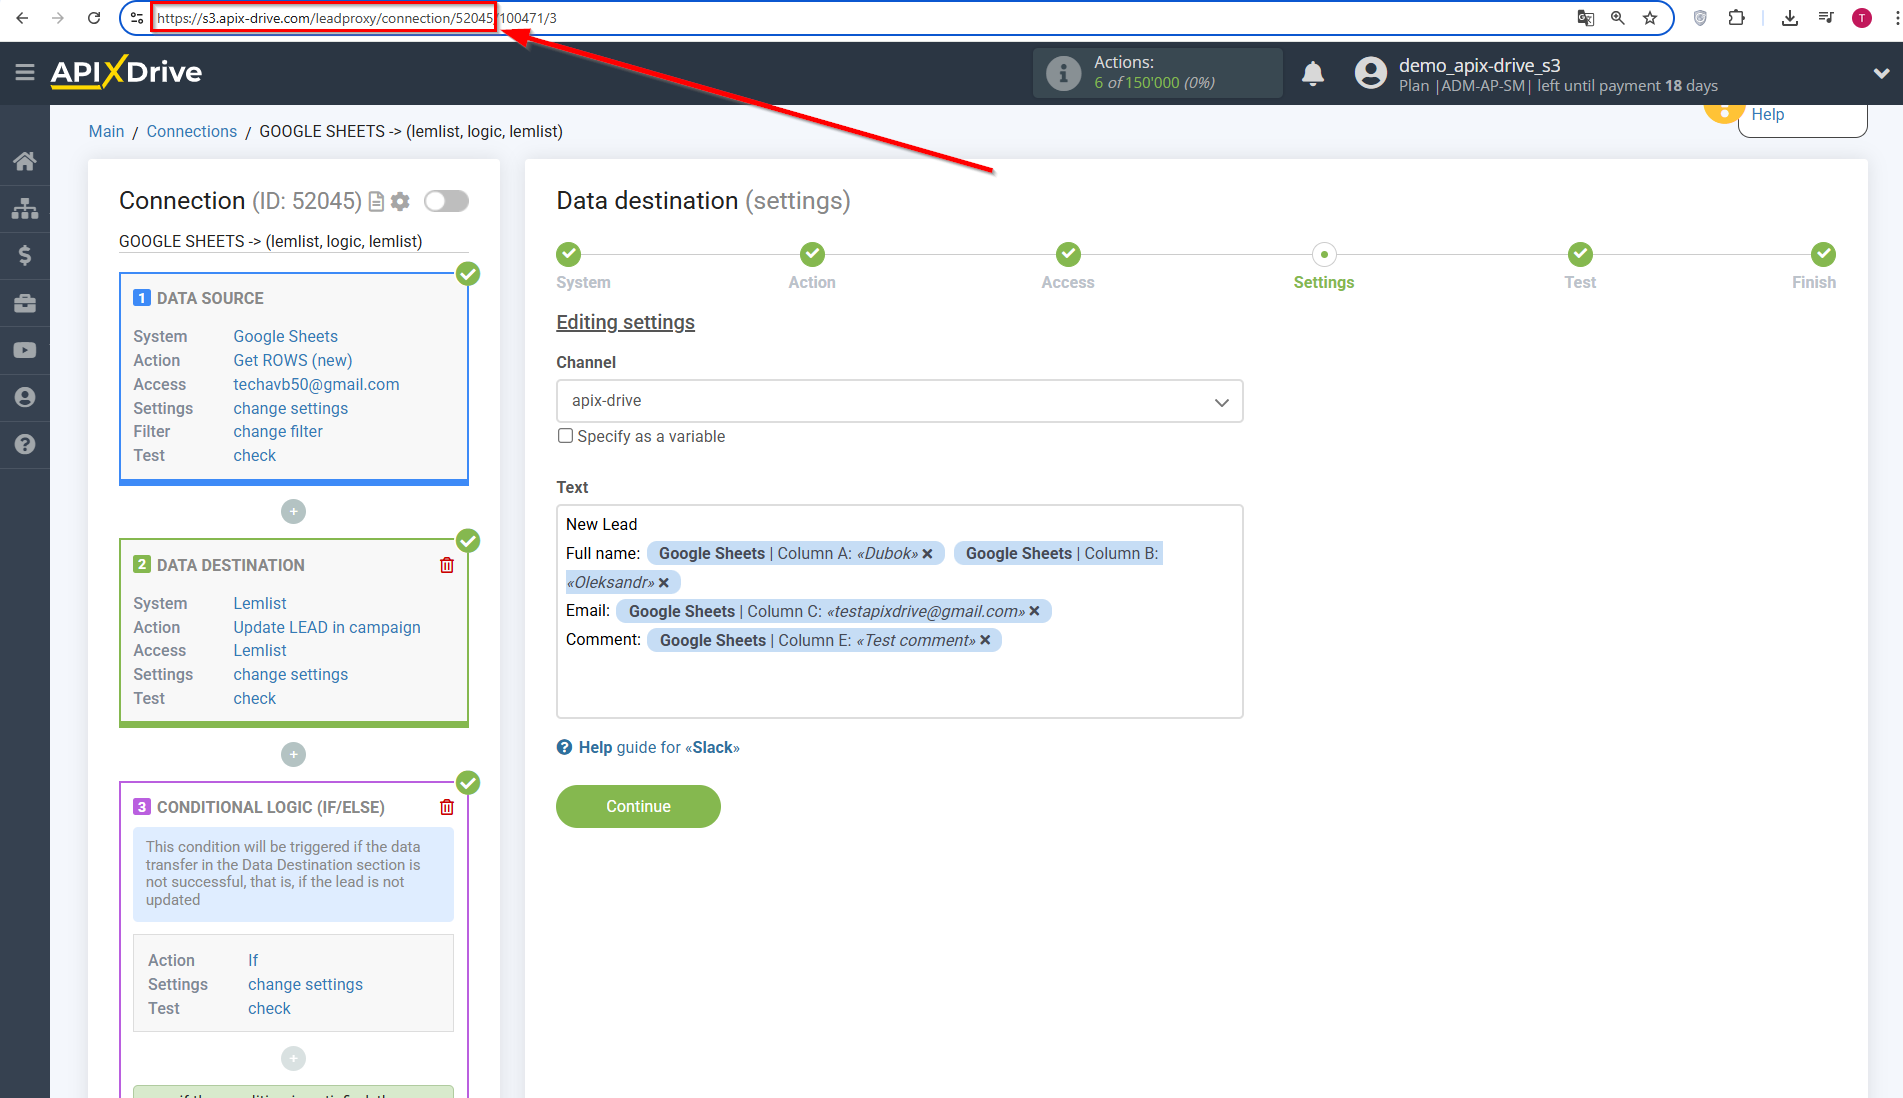Bookmark this page with the star icon
1903x1098 pixels.
pos(1650,18)
